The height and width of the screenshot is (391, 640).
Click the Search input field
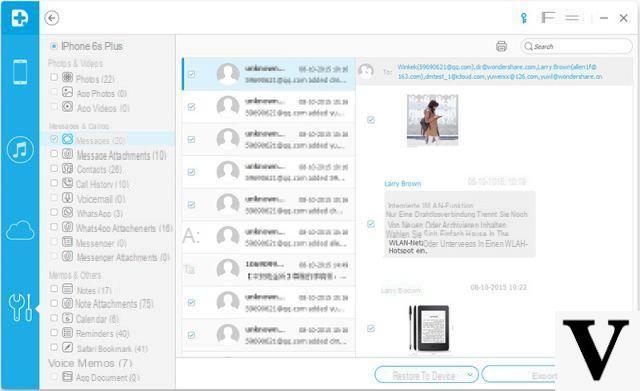tap(576, 46)
